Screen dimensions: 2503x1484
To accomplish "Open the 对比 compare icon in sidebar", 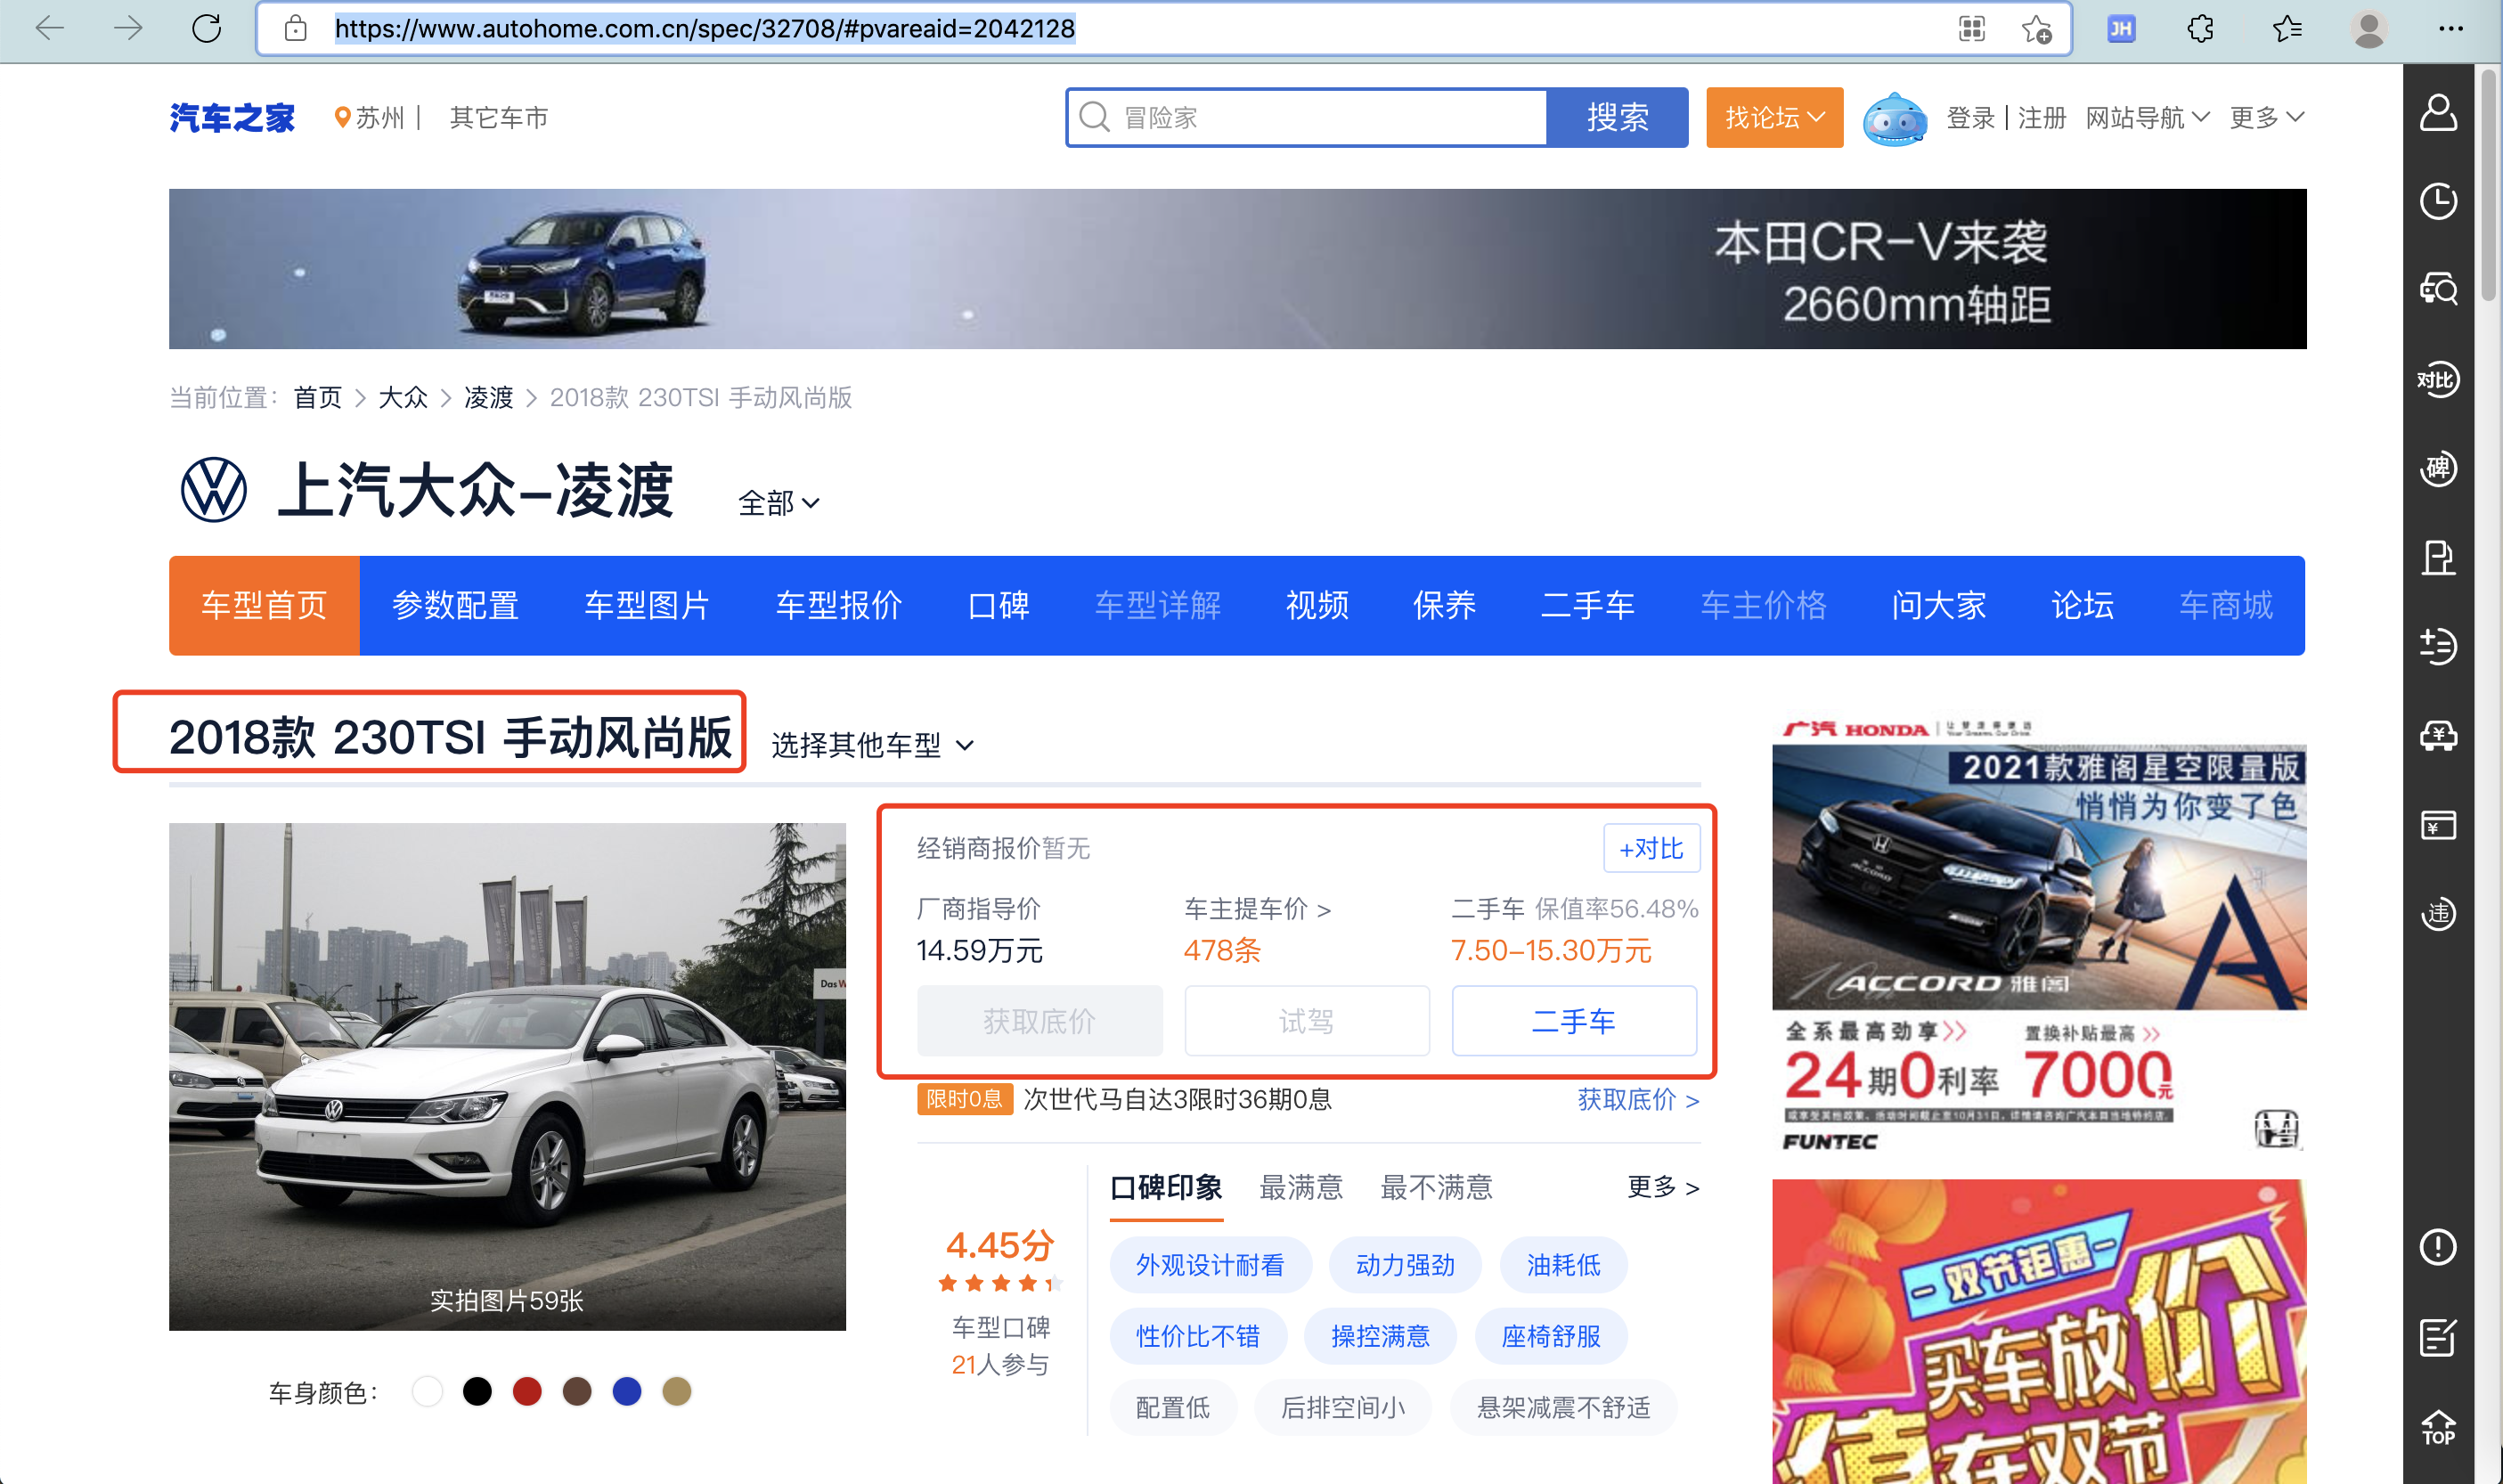I will [2438, 379].
